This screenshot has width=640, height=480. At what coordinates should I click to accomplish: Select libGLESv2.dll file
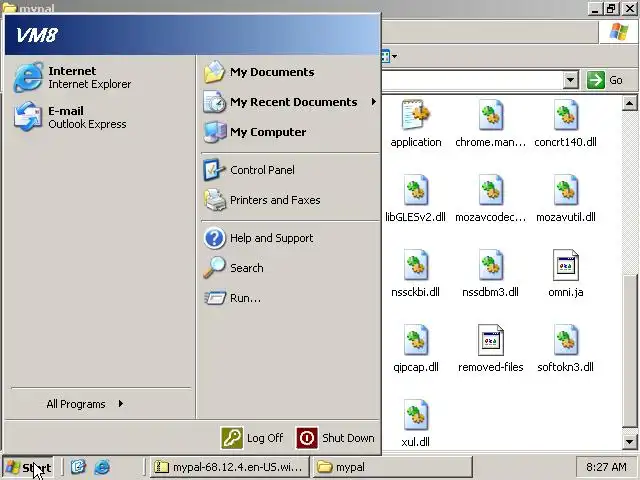(x=416, y=198)
